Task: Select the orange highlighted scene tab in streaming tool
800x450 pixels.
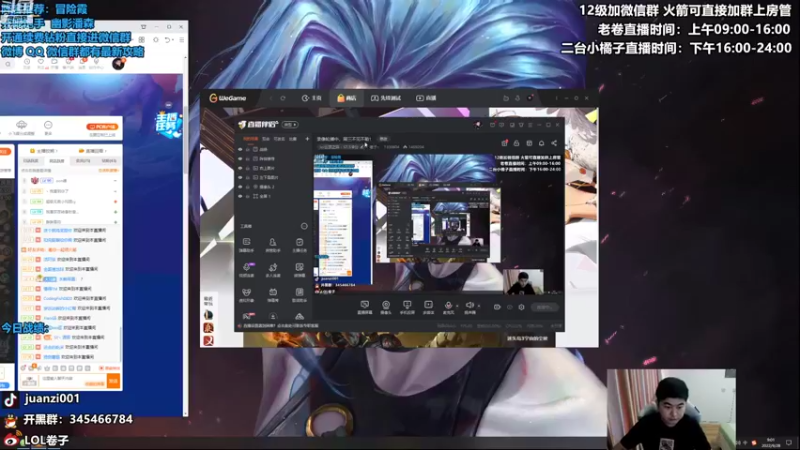Action: pos(250,139)
